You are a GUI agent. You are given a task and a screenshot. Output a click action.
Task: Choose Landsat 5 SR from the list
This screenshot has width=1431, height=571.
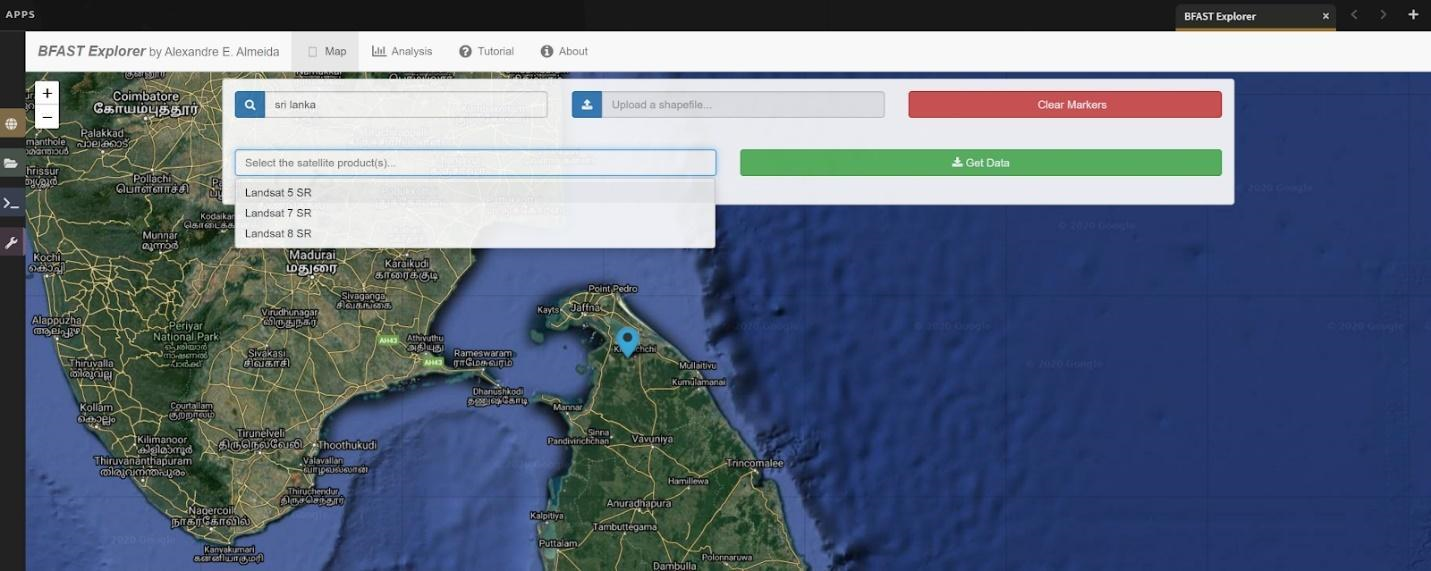tap(278, 192)
